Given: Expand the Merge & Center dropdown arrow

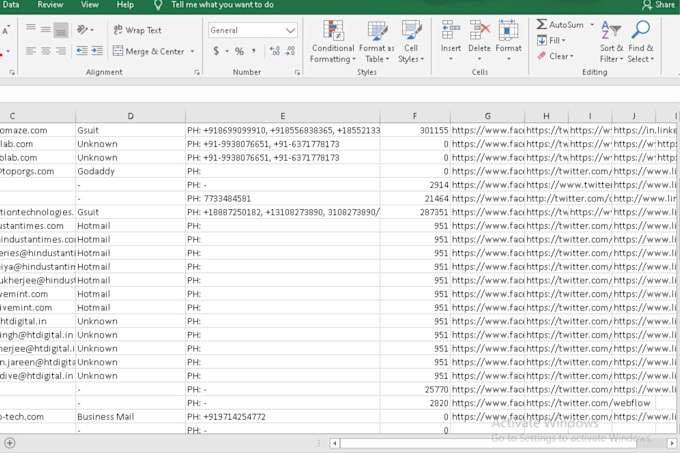Looking at the screenshot, I should point(193,51).
